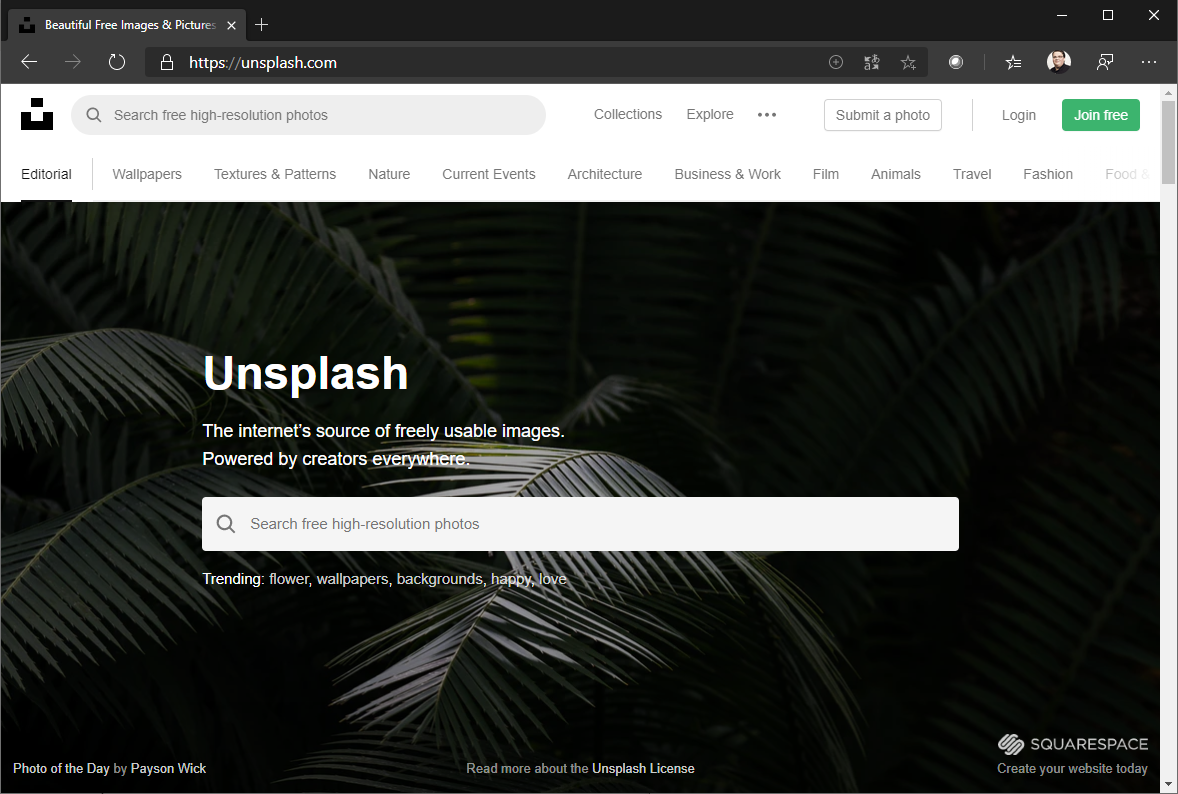Viewport: 1178px width, 794px height.
Task: Click the page vertical scrollbar thumb
Action: (1168, 139)
